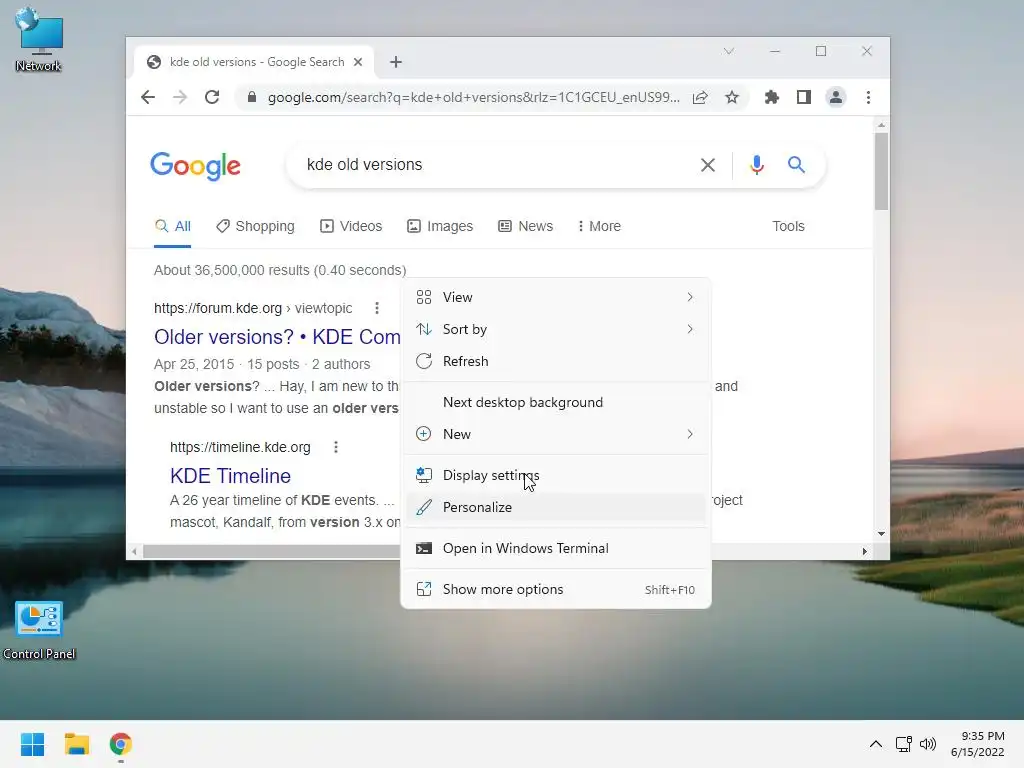Click in the Google search input field
Image resolution: width=1024 pixels, height=768 pixels.
tap(496, 165)
